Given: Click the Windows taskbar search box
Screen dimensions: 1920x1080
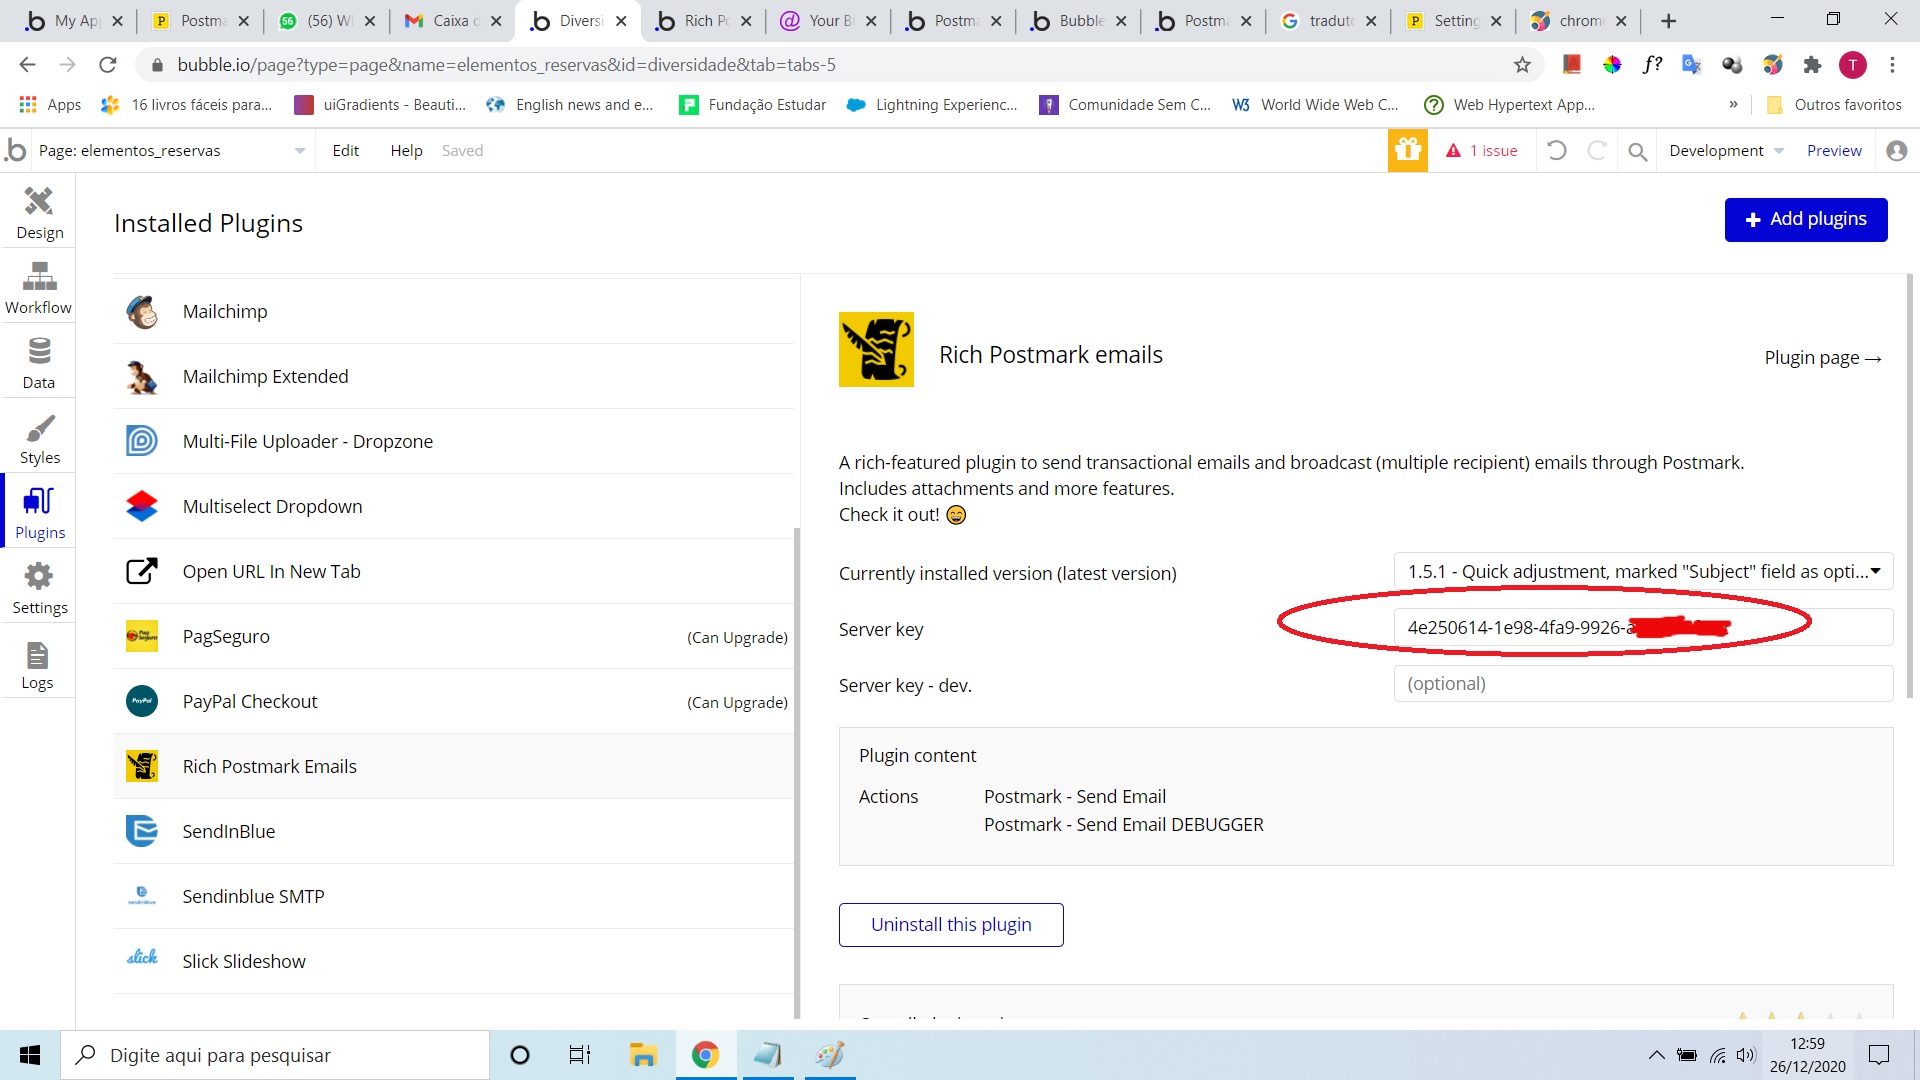Looking at the screenshot, I should tap(275, 1055).
